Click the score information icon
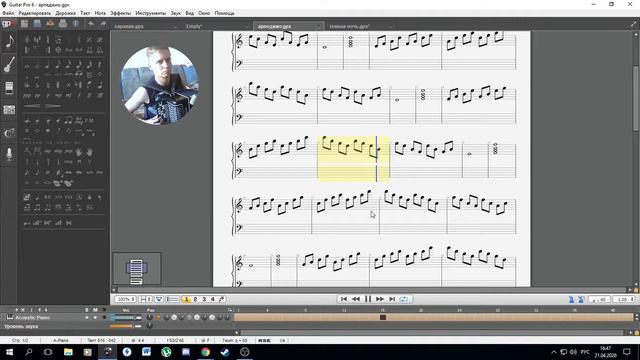Screen dimensions: 640x360 (76, 24)
